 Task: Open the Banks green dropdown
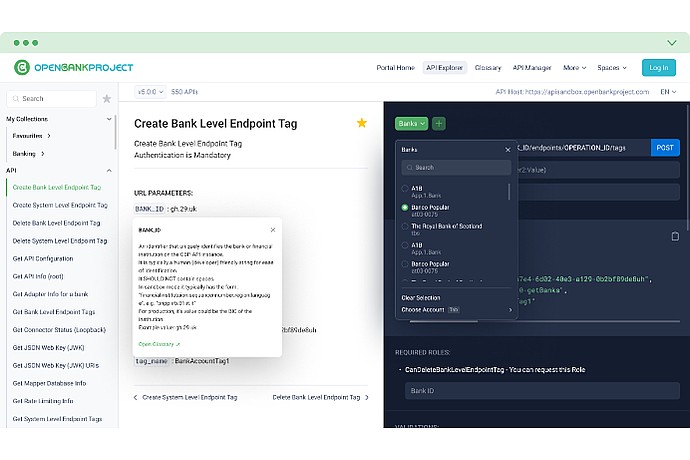coord(411,124)
